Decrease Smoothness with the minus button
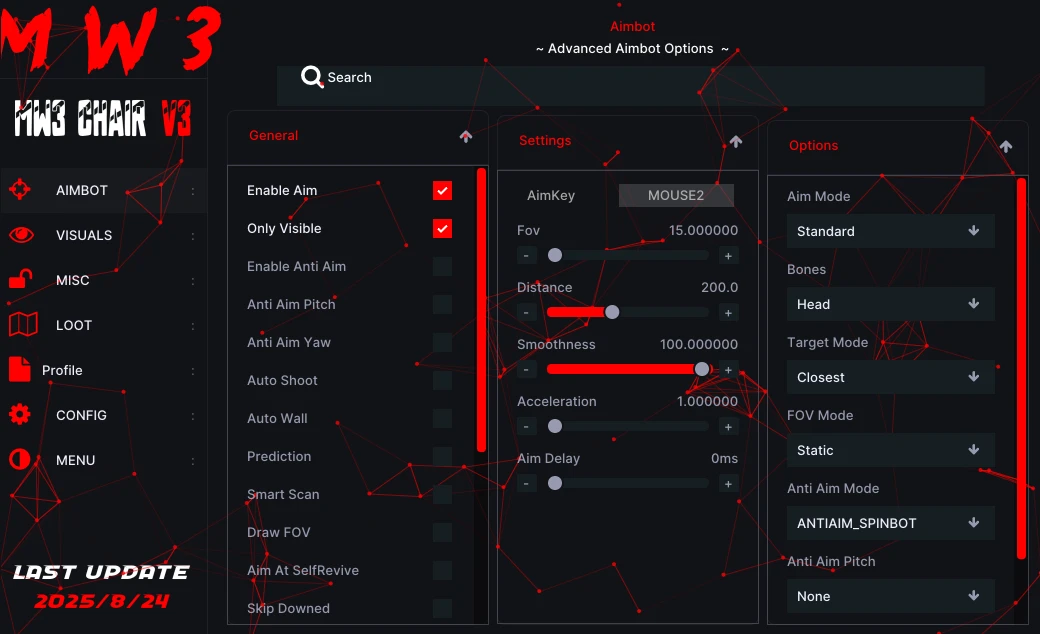1040x634 pixels. coord(526,370)
